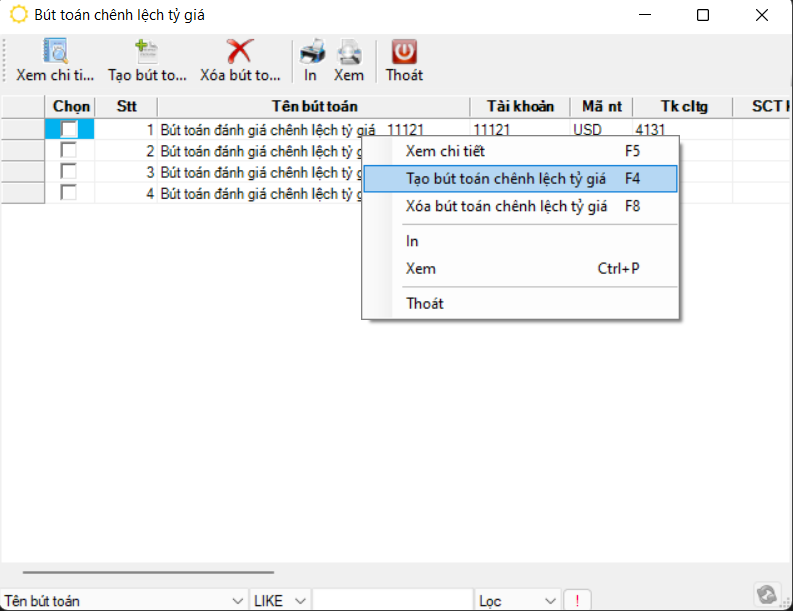The height and width of the screenshot is (611, 793).
Task: Click the Xem print preview icon
Action: [x=348, y=52]
